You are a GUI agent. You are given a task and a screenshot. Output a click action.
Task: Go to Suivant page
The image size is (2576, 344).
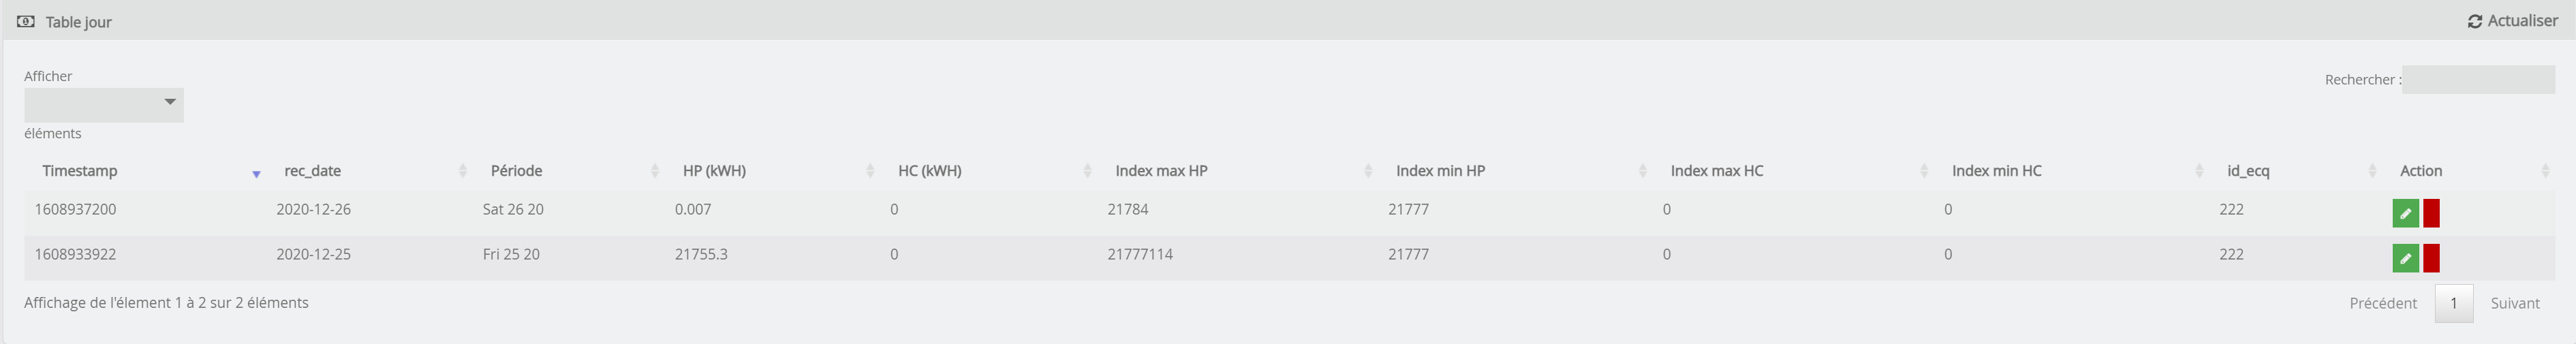click(2514, 303)
